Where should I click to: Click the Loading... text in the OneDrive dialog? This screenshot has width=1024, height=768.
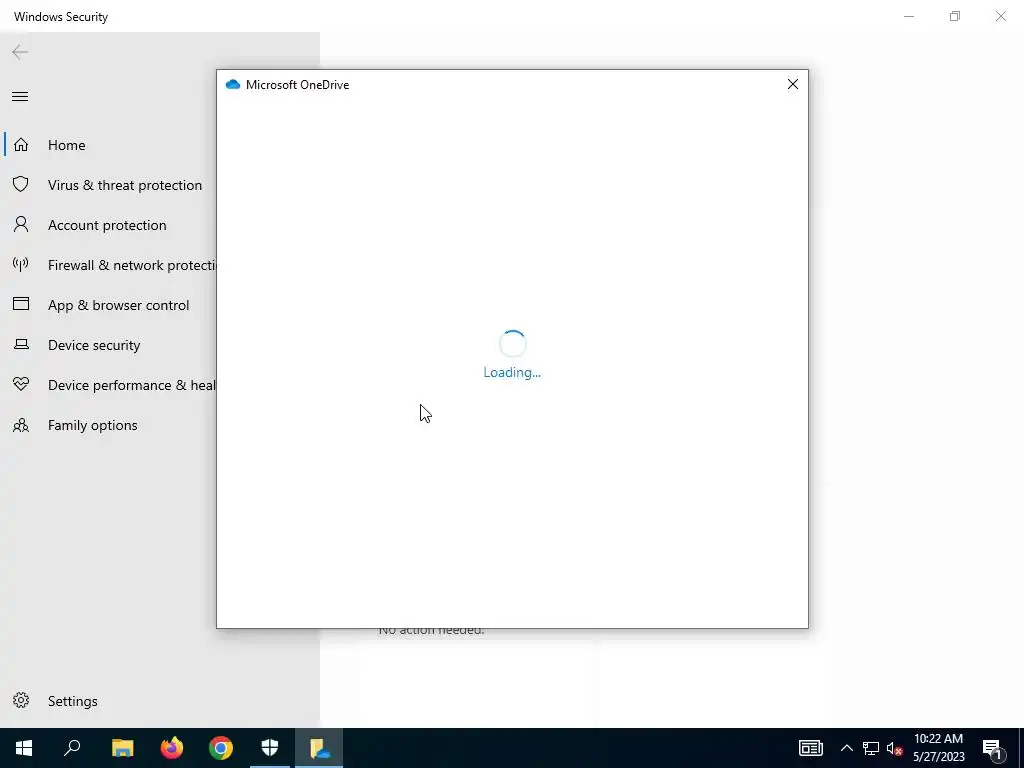pos(512,372)
